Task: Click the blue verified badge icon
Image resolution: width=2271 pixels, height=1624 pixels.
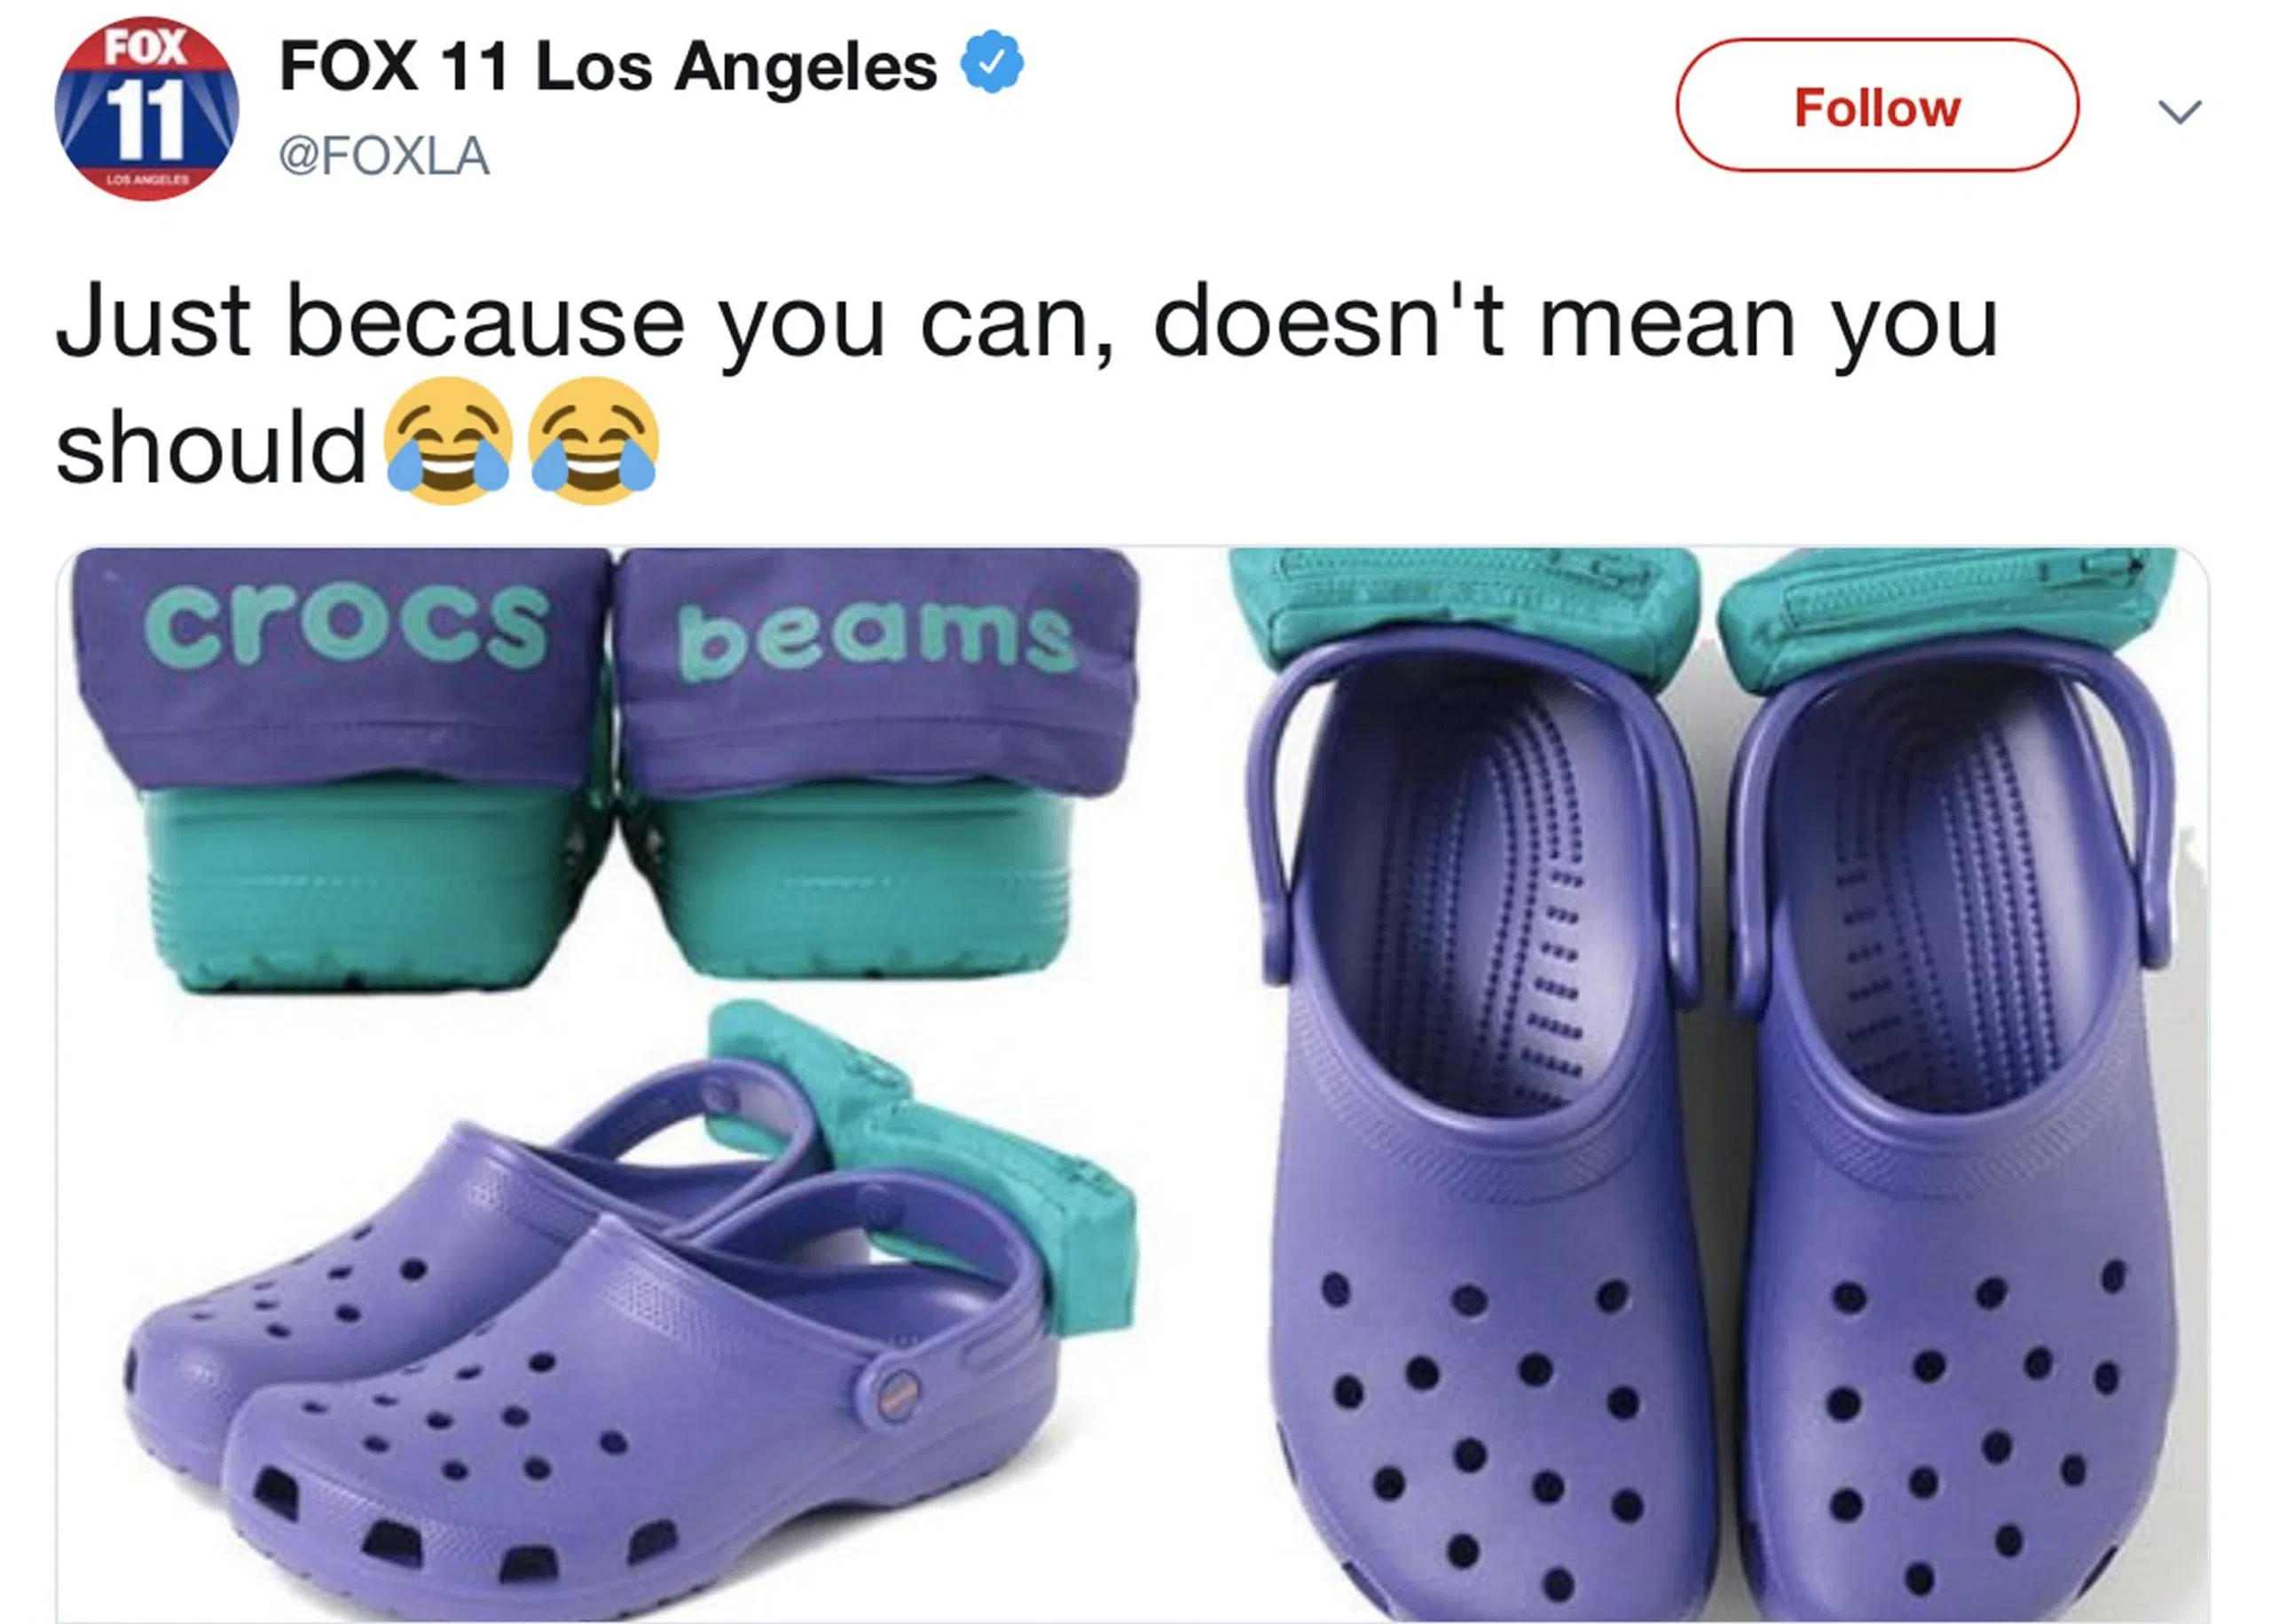Action: [x=992, y=62]
